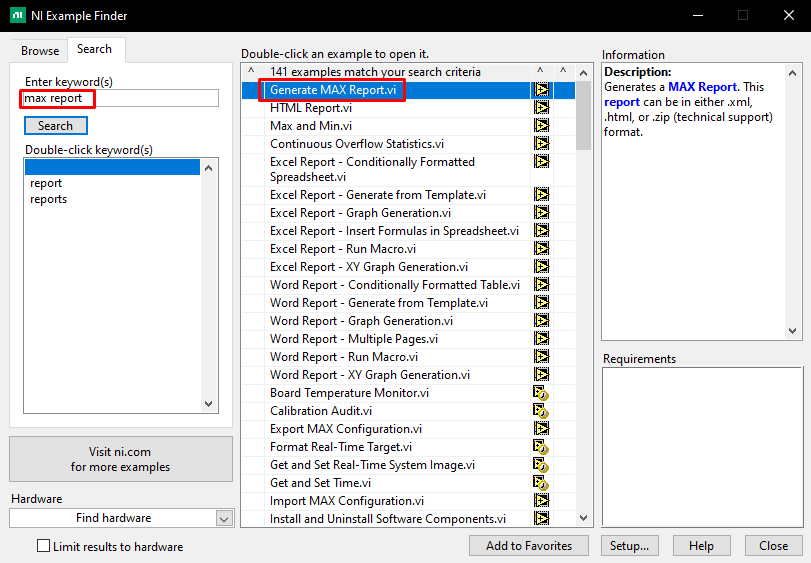
Task: Switch to the Browse tab
Action: pyautogui.click(x=40, y=51)
